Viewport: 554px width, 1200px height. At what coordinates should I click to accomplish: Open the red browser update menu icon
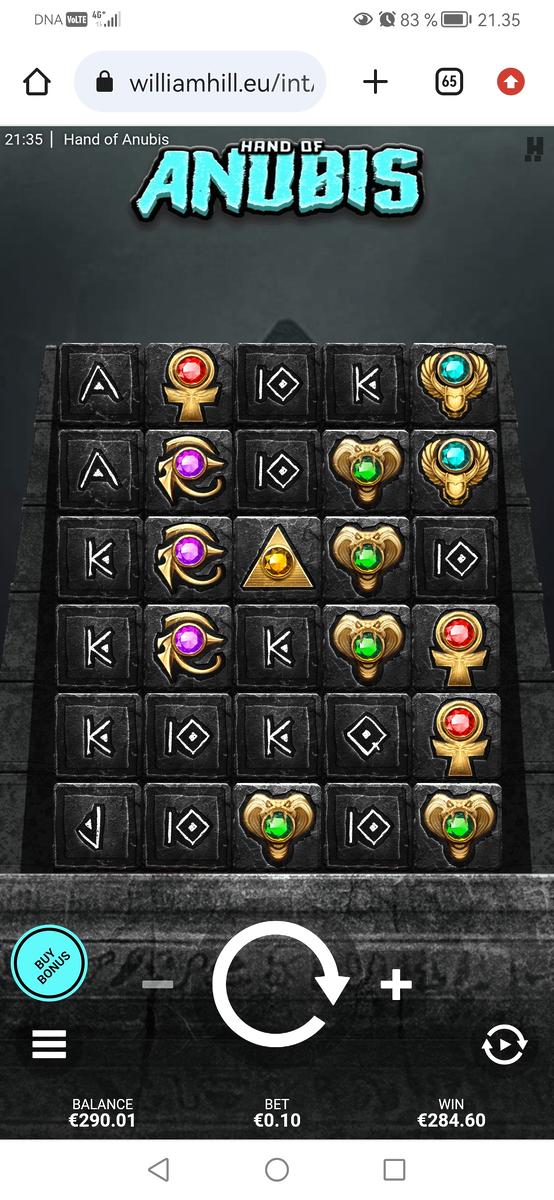[511, 82]
